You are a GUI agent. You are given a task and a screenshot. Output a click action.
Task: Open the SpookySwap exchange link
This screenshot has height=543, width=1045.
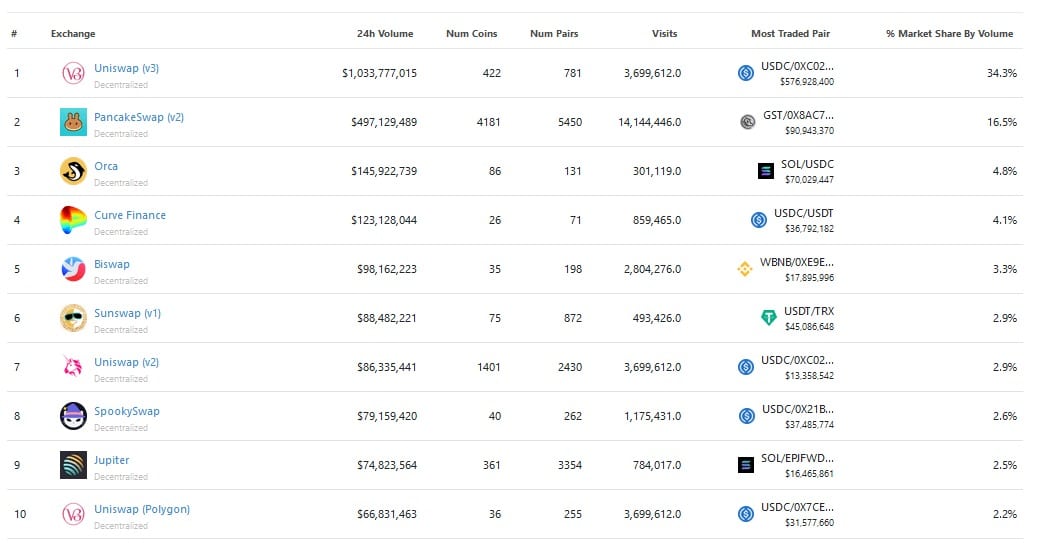[127, 411]
